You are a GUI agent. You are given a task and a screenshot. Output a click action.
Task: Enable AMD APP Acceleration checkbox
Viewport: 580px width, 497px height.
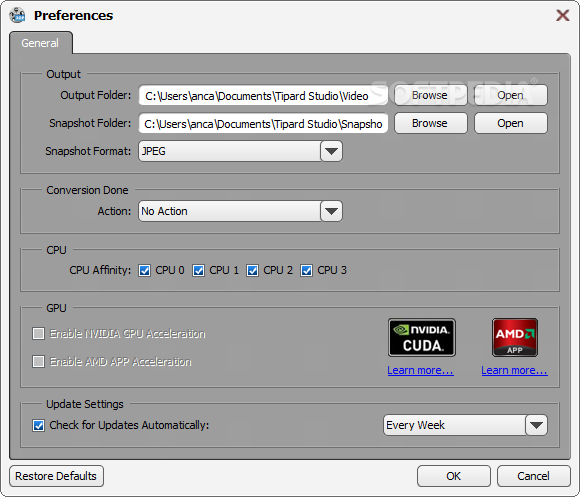click(38, 361)
